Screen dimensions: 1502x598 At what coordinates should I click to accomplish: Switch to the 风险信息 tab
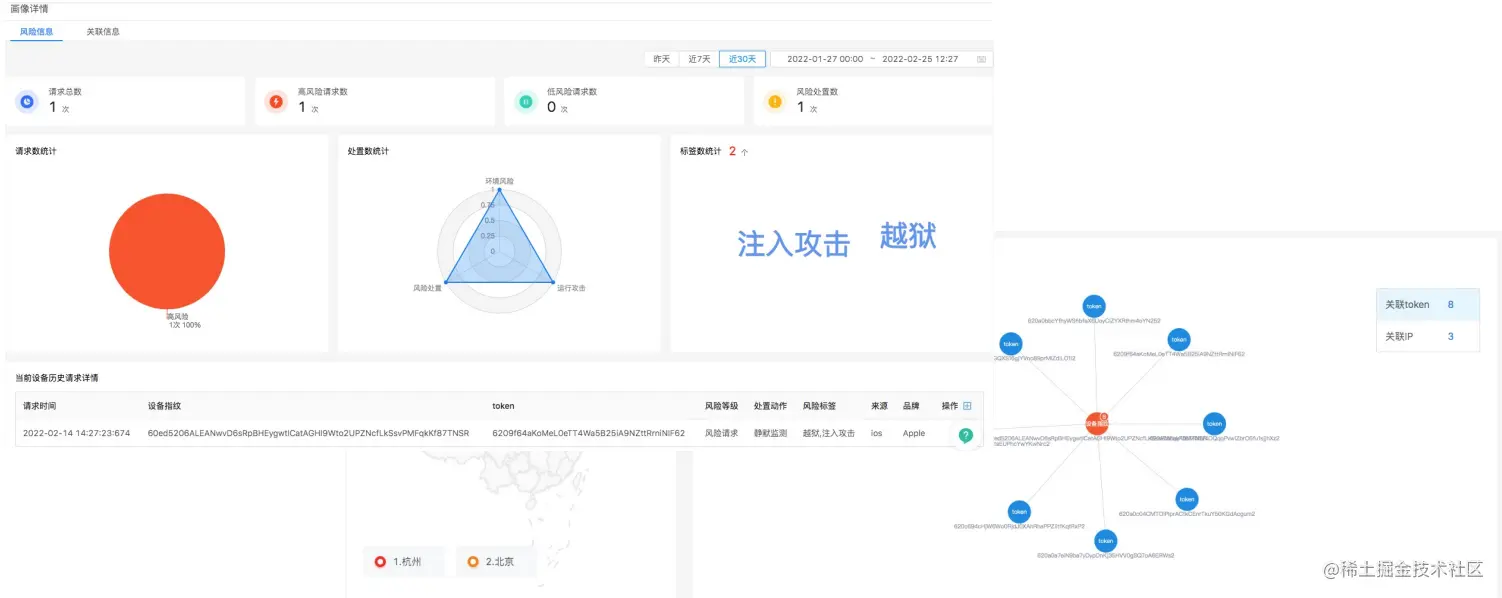[x=37, y=32]
